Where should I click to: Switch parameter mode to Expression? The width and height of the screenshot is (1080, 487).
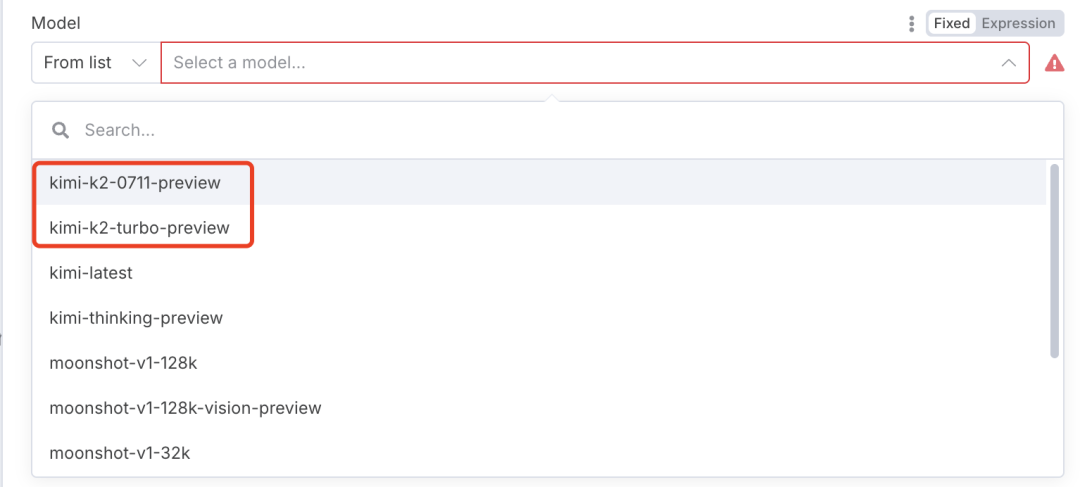click(x=1018, y=23)
